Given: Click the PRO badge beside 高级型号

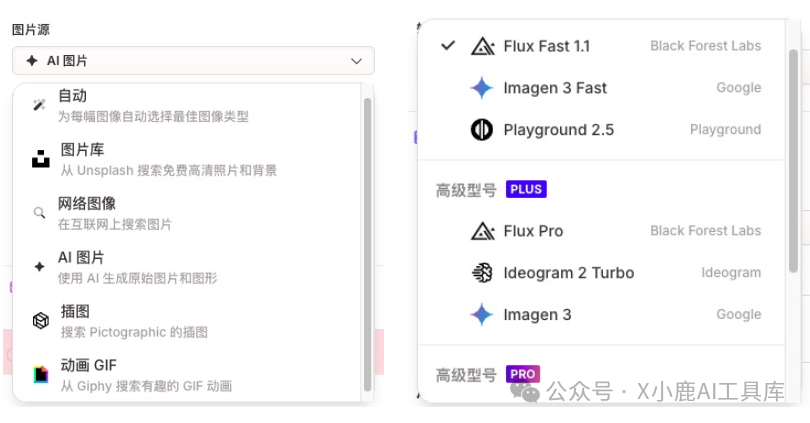Looking at the screenshot, I should 523,374.
